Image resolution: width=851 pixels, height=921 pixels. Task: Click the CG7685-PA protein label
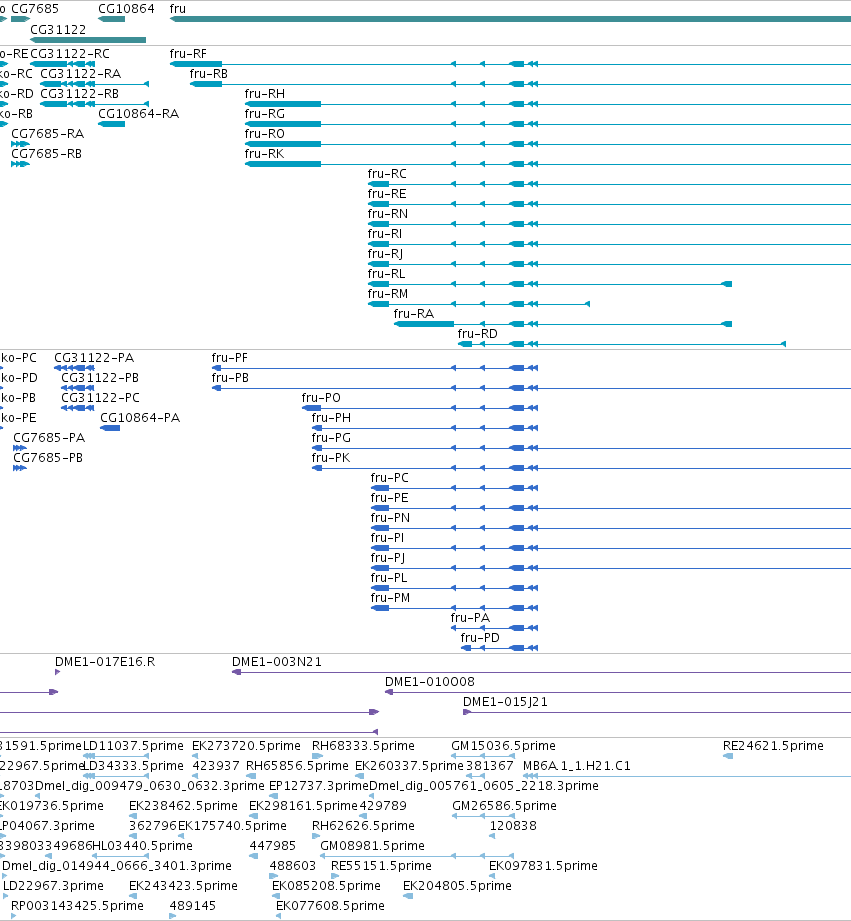49,438
